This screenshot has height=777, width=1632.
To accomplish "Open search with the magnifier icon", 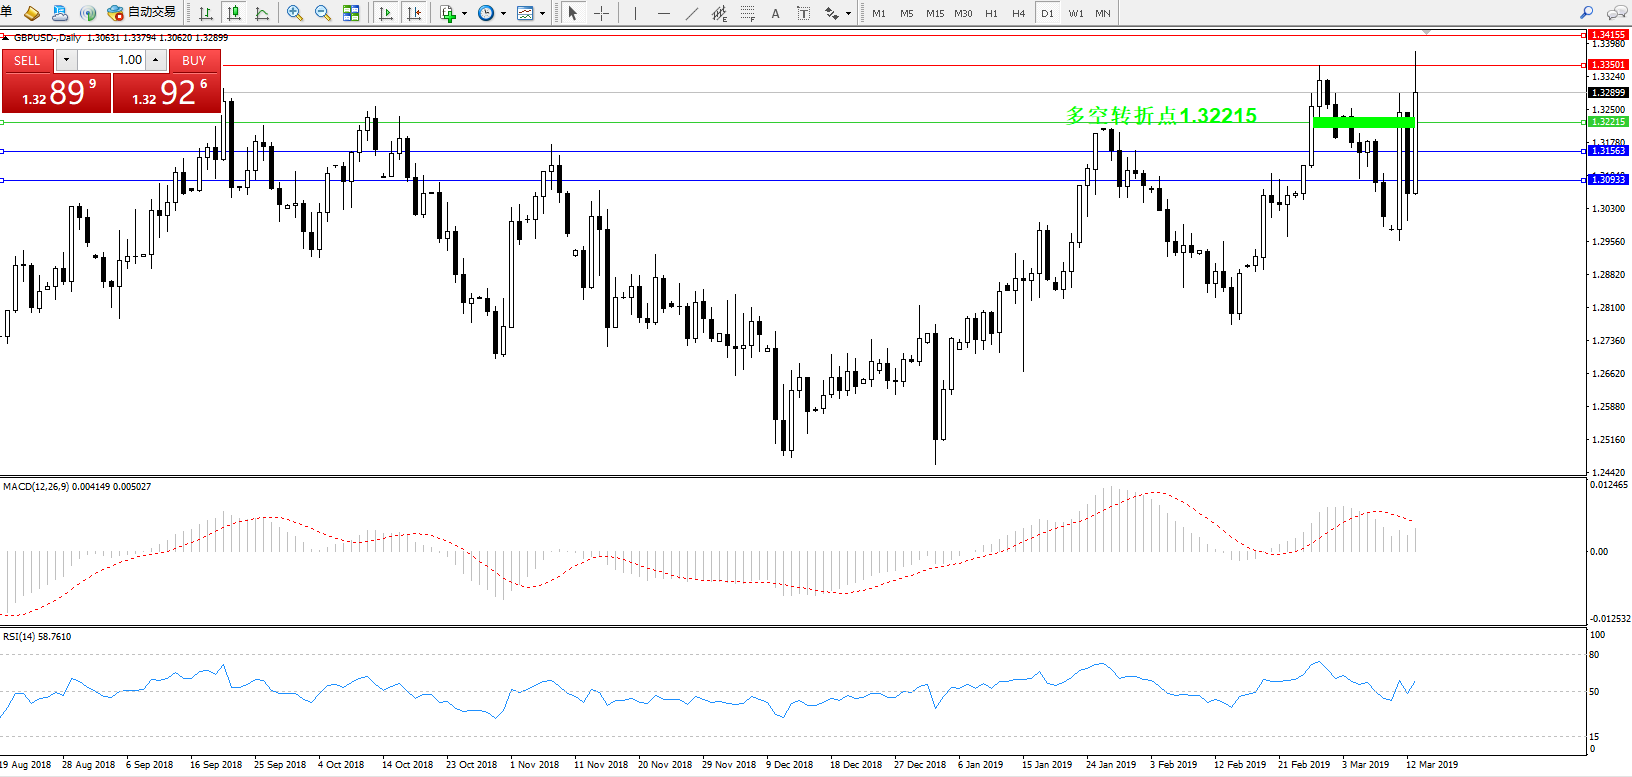I will pyautogui.click(x=1586, y=13).
